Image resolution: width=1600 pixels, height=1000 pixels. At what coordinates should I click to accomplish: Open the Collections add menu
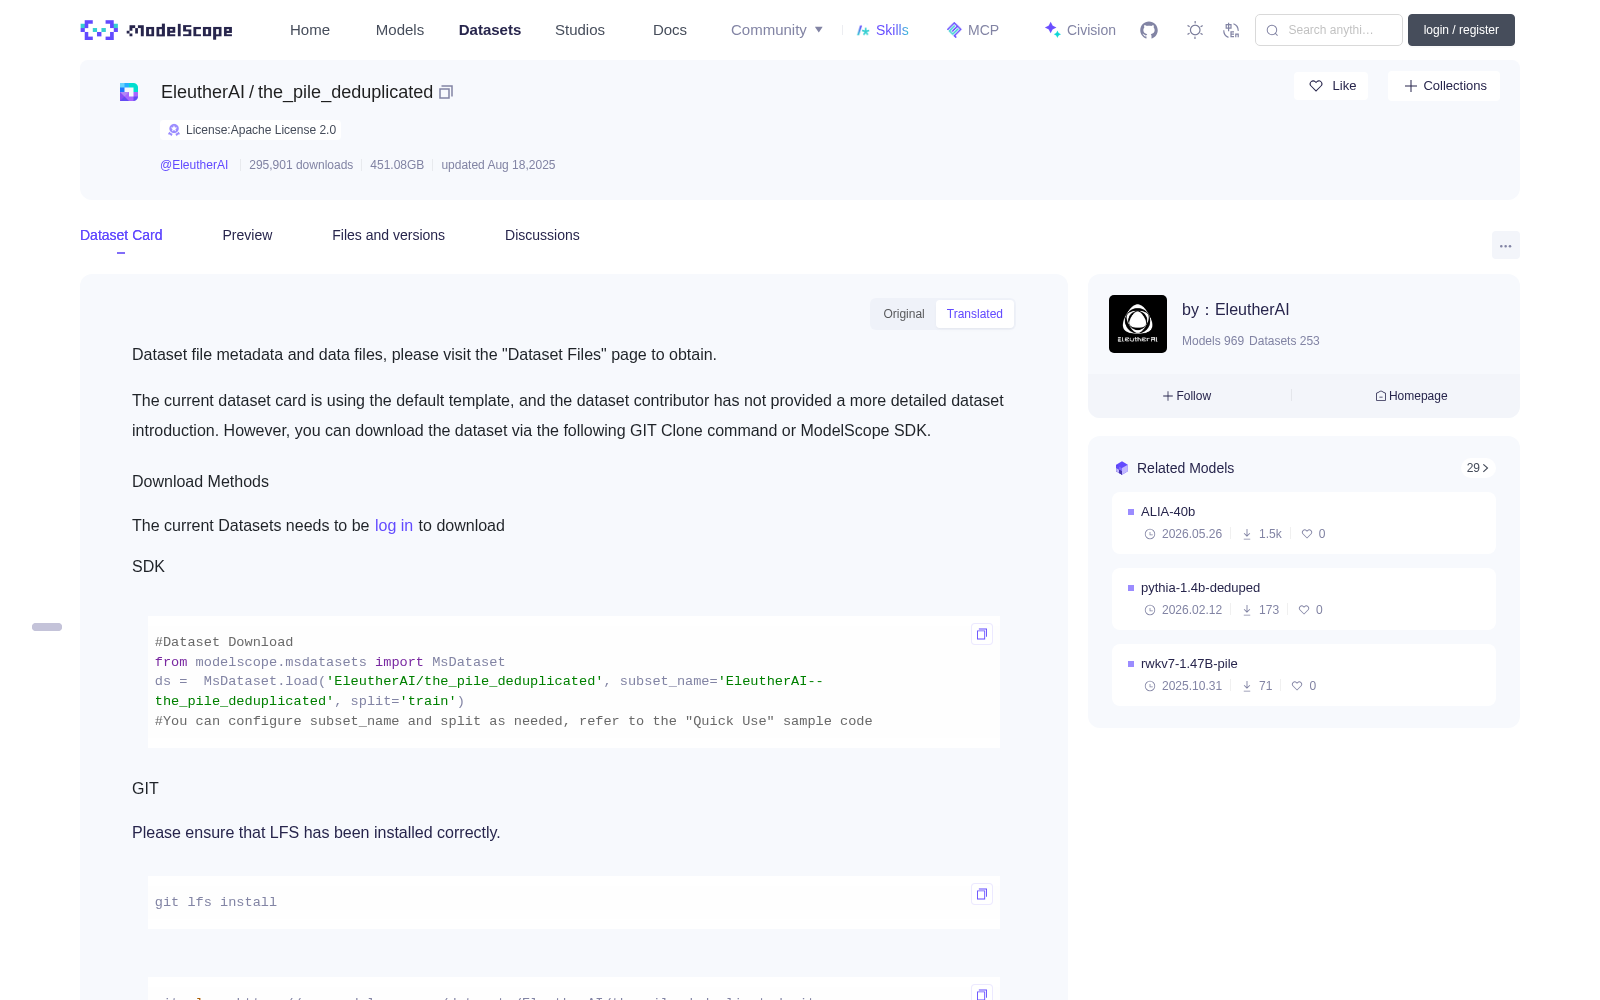(1444, 86)
